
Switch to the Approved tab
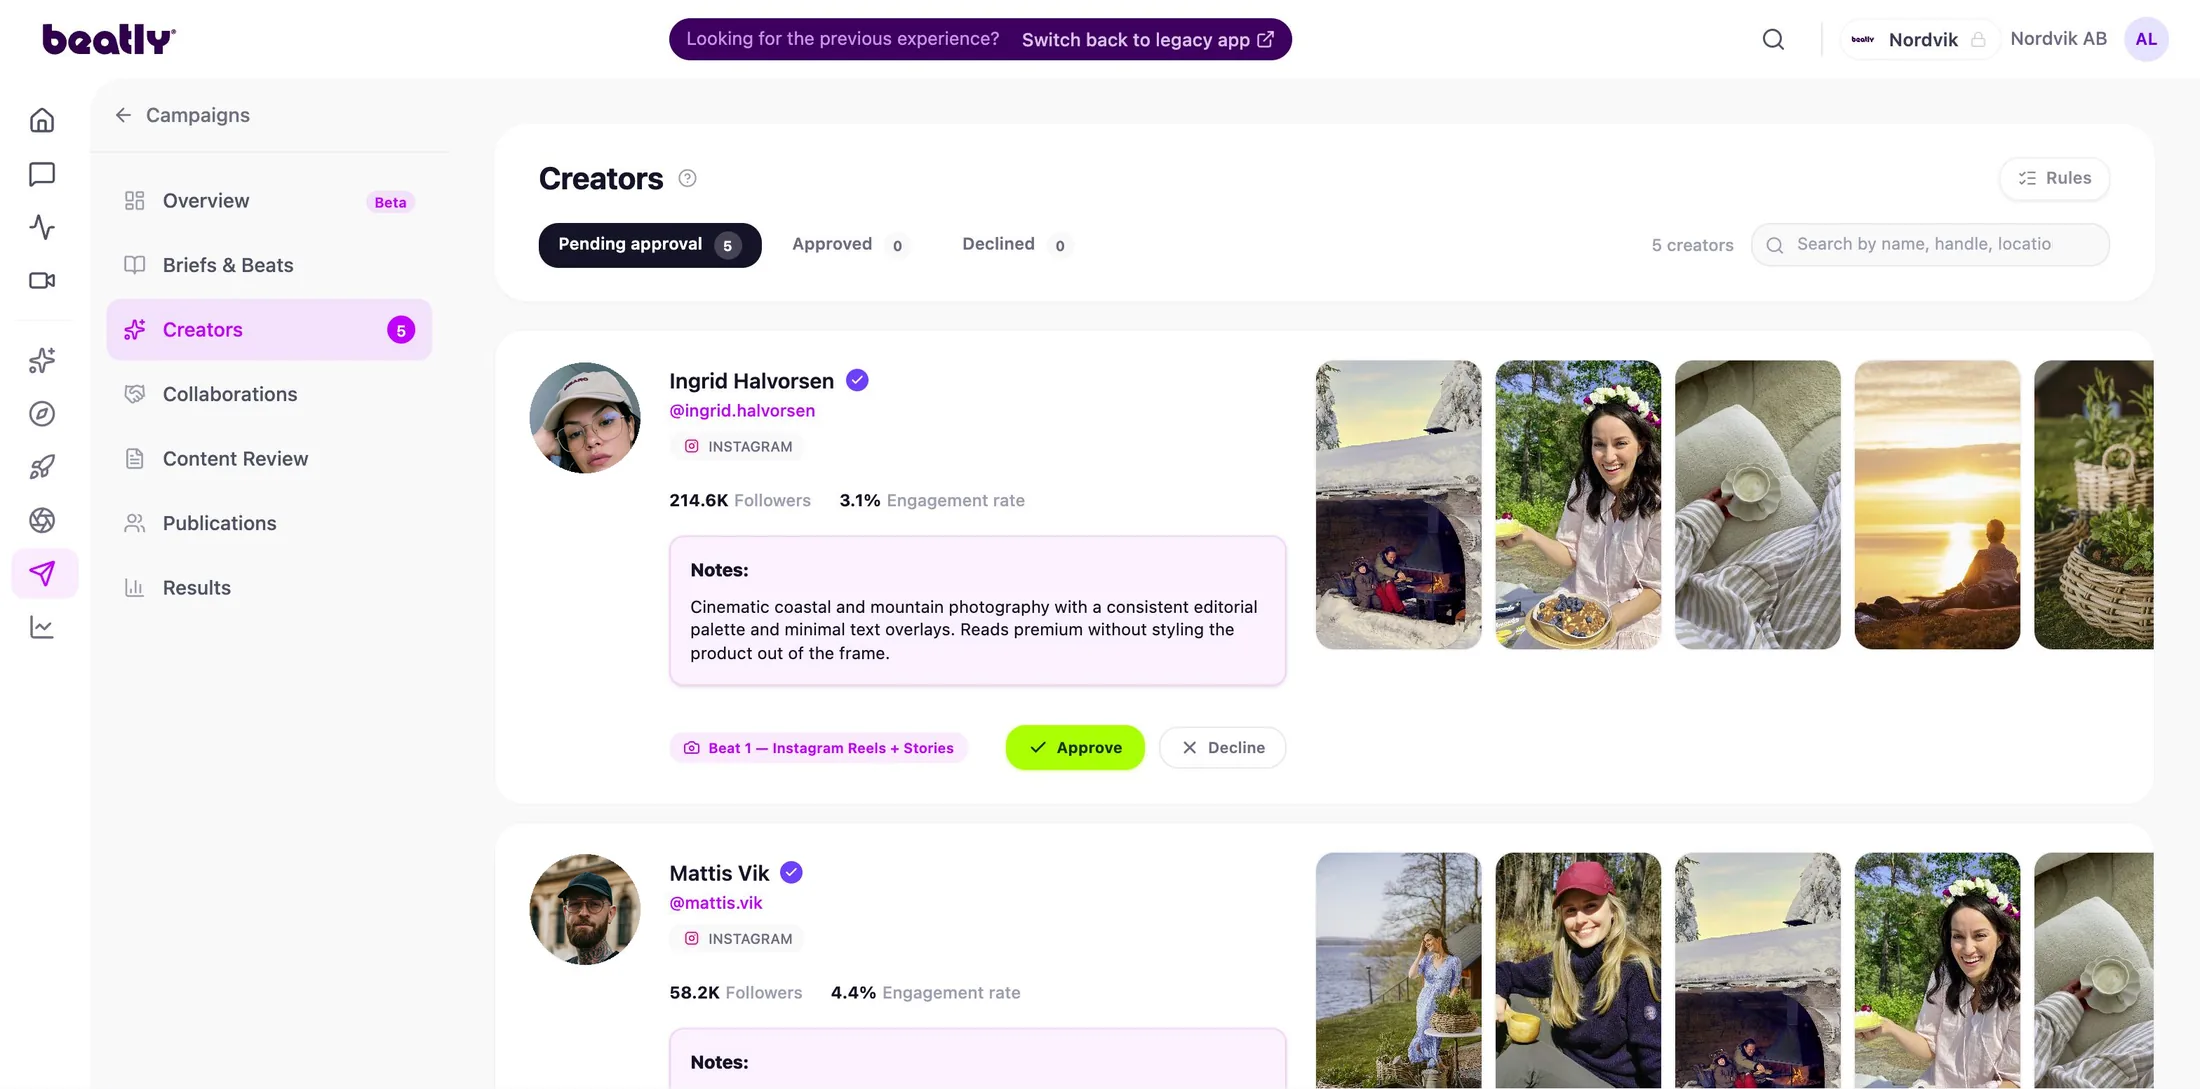850,245
